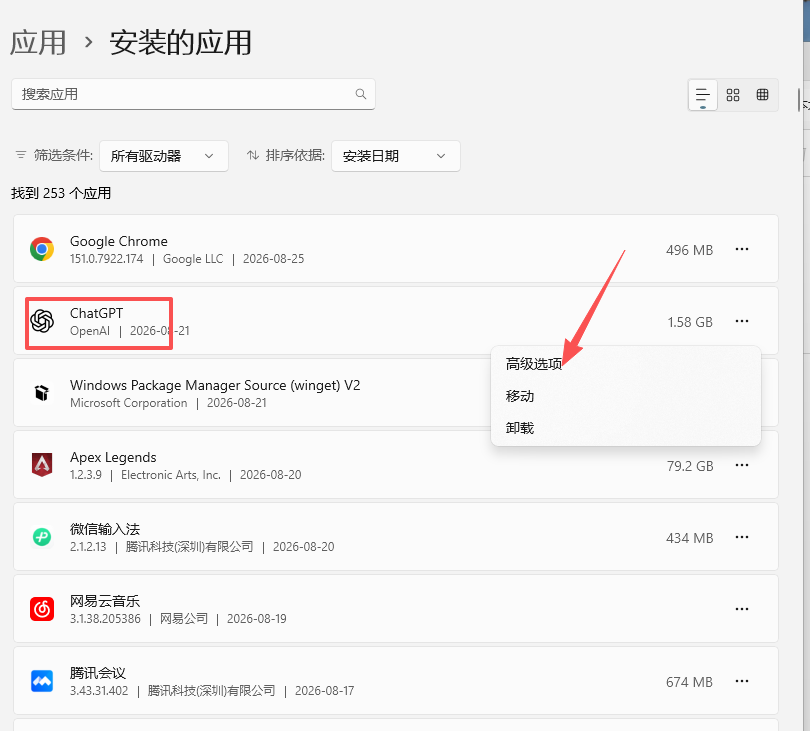Click the 434 MB size value
Screen dimensions: 810x731
689,538
